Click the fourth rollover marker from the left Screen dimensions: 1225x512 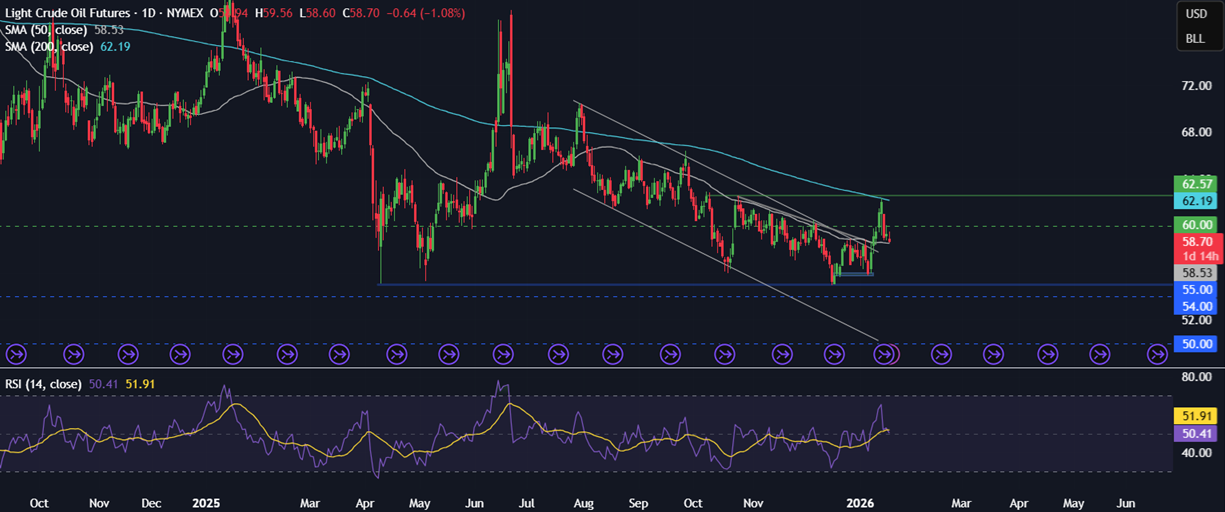(x=181, y=353)
